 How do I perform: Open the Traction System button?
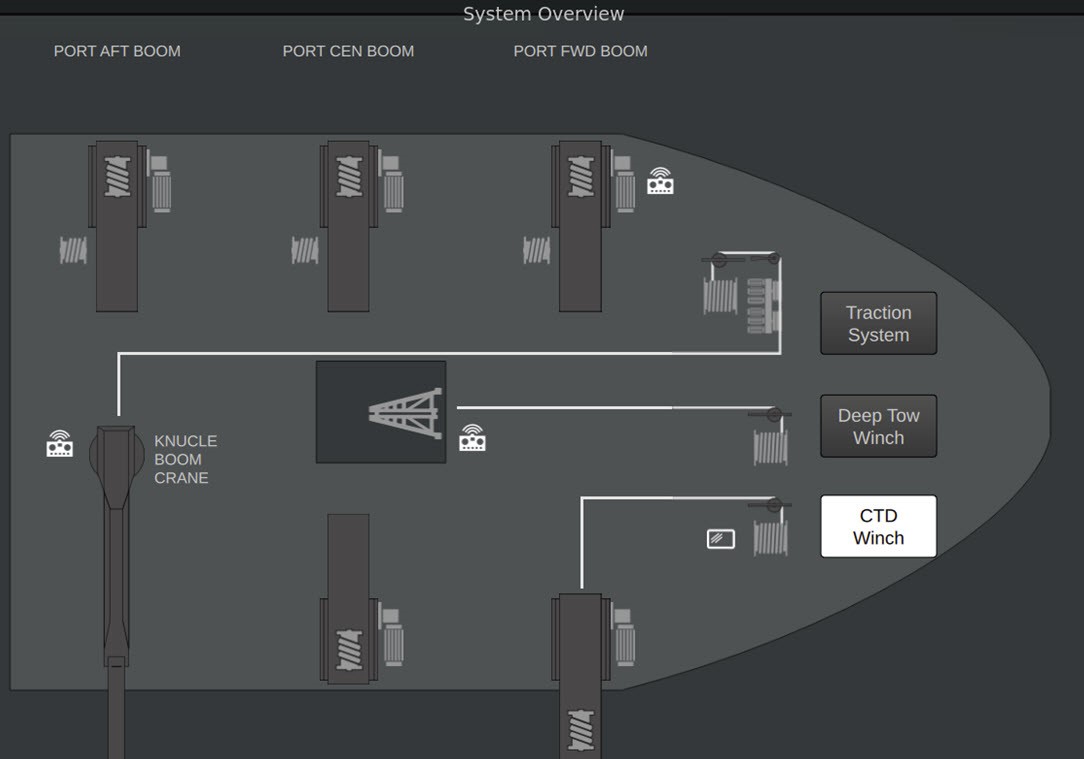click(878, 323)
